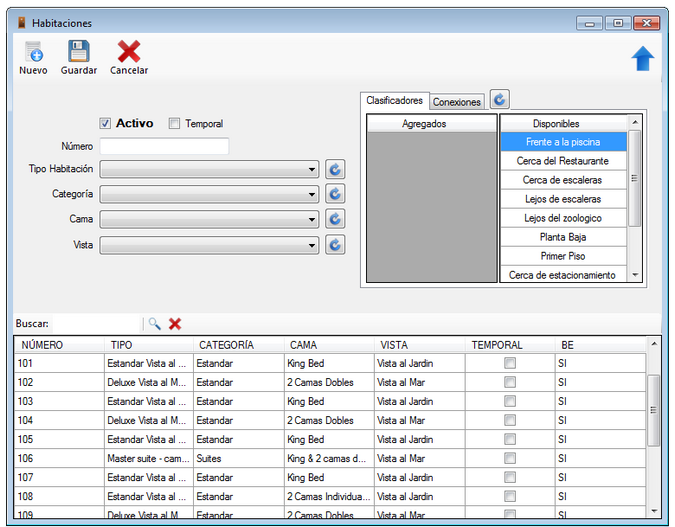675x527 pixels.
Task: Sort by the CAMA column header
Action: tap(329, 345)
